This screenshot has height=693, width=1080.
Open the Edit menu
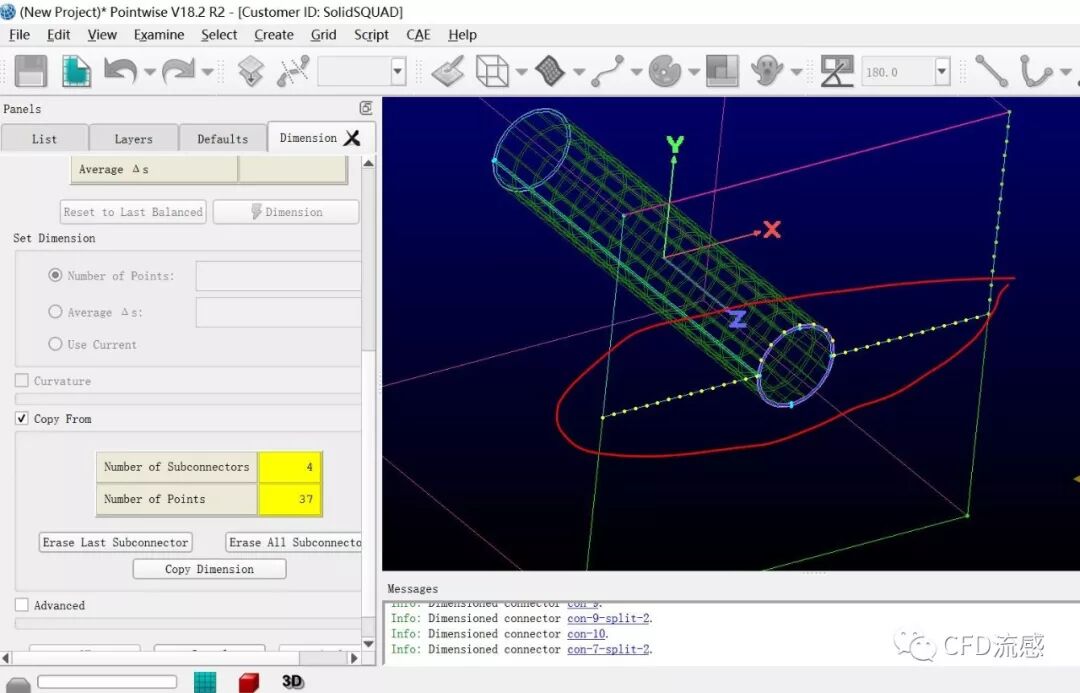point(59,34)
